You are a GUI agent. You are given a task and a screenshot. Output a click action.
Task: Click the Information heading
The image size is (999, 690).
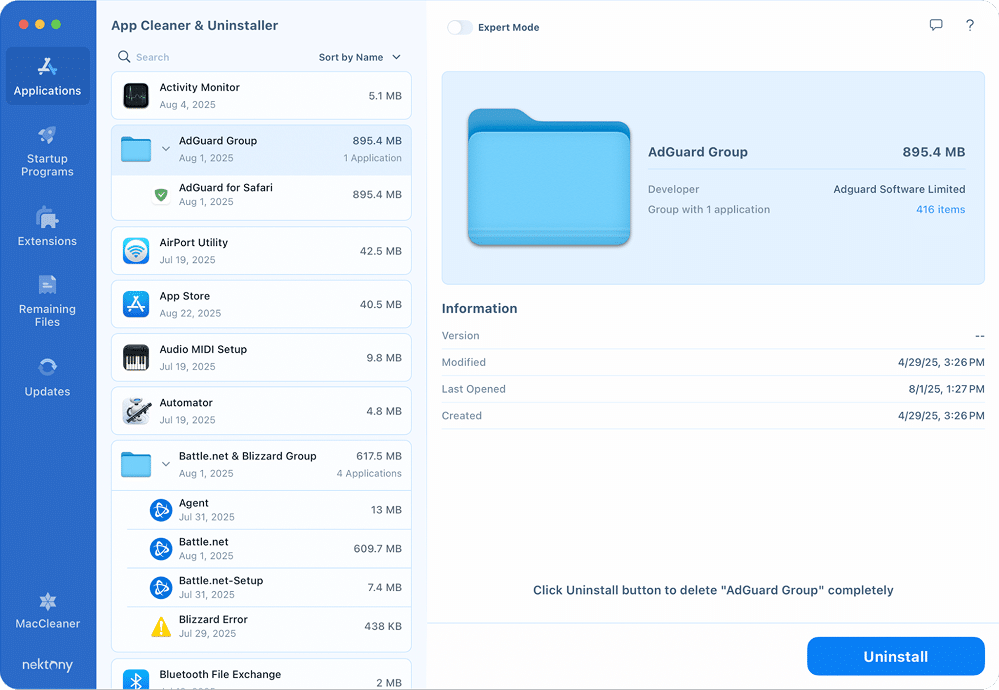point(479,308)
